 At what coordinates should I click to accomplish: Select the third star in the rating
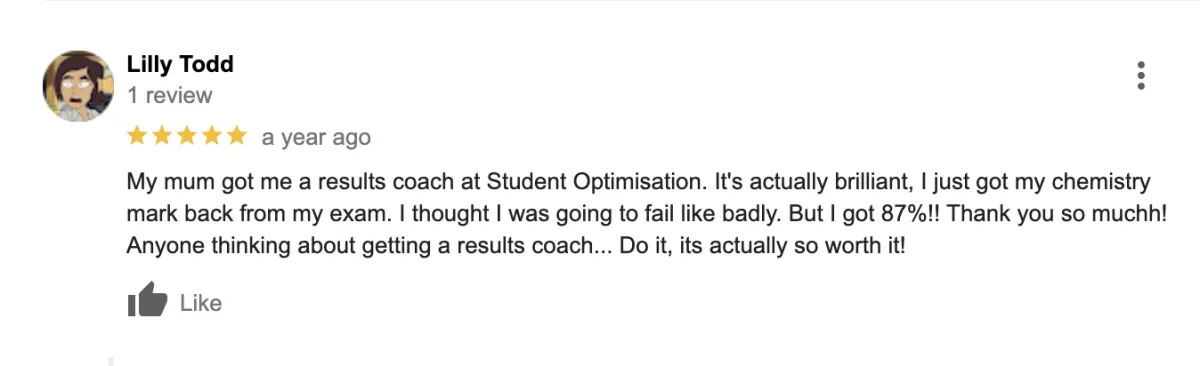pos(186,135)
